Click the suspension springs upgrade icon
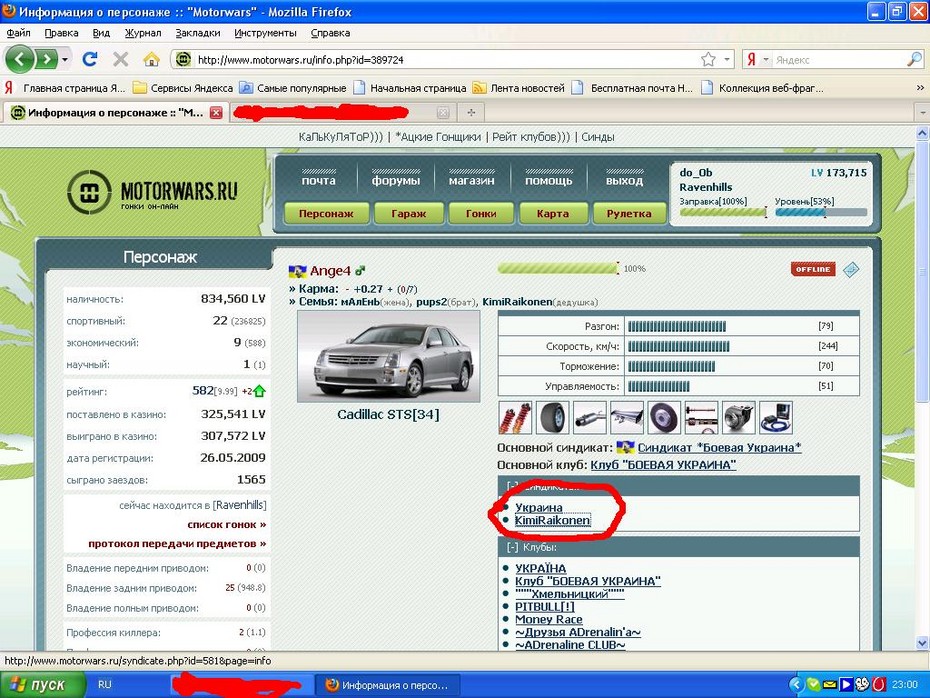The image size is (930, 698). (514, 417)
